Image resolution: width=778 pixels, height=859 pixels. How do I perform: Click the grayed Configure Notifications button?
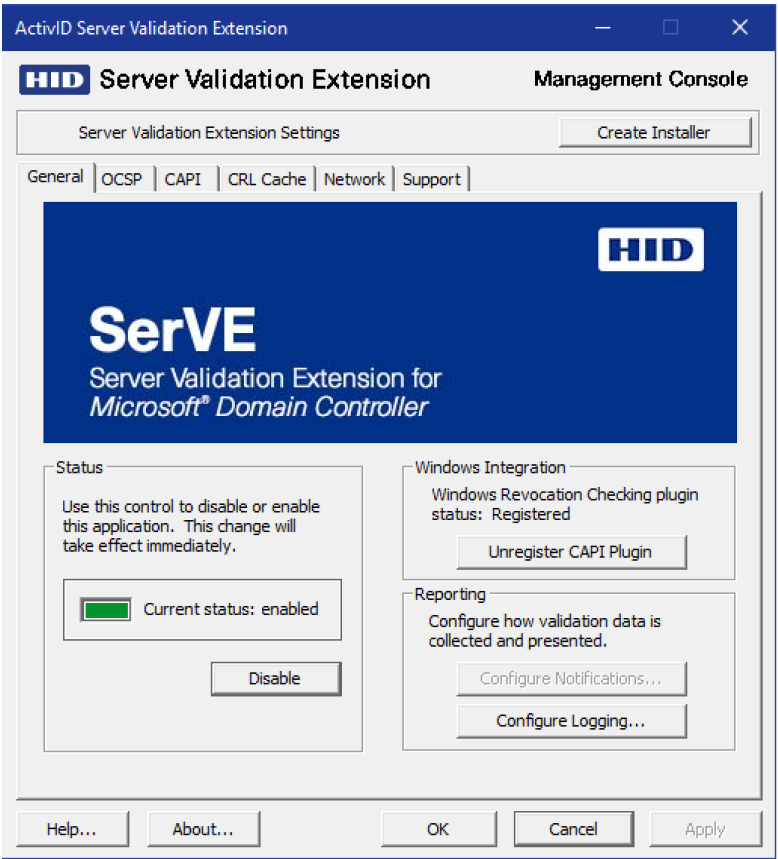click(571, 679)
